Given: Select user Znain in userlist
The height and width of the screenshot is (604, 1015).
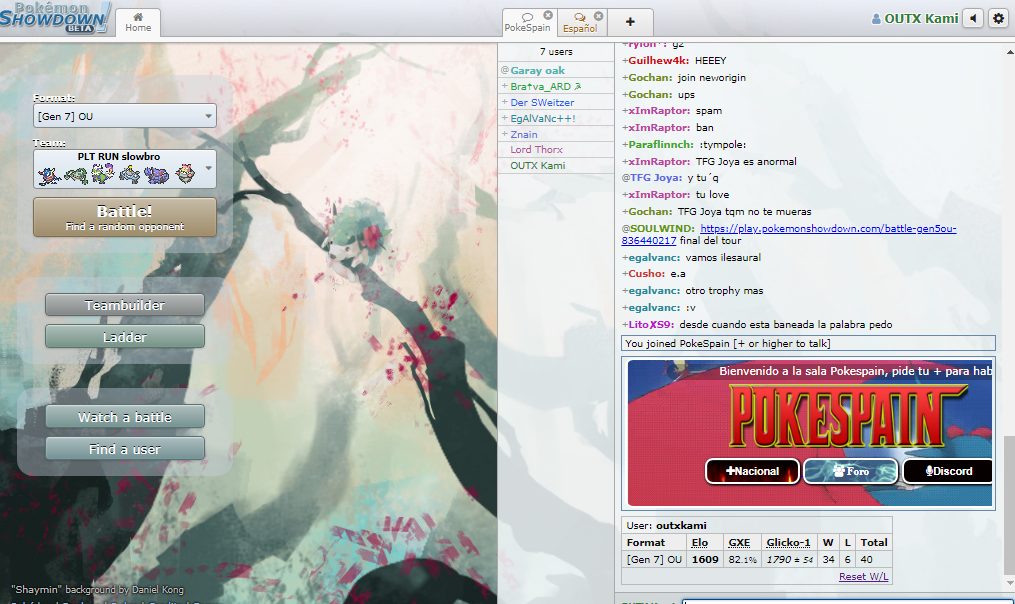Looking at the screenshot, I should [x=556, y=134].
